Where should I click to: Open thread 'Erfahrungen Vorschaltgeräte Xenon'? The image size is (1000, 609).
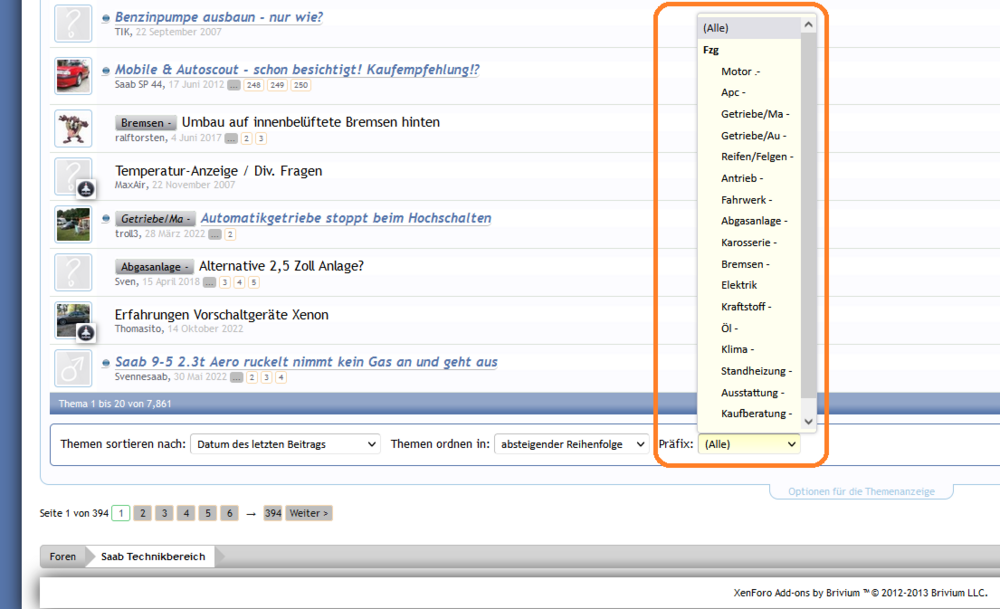(222, 314)
